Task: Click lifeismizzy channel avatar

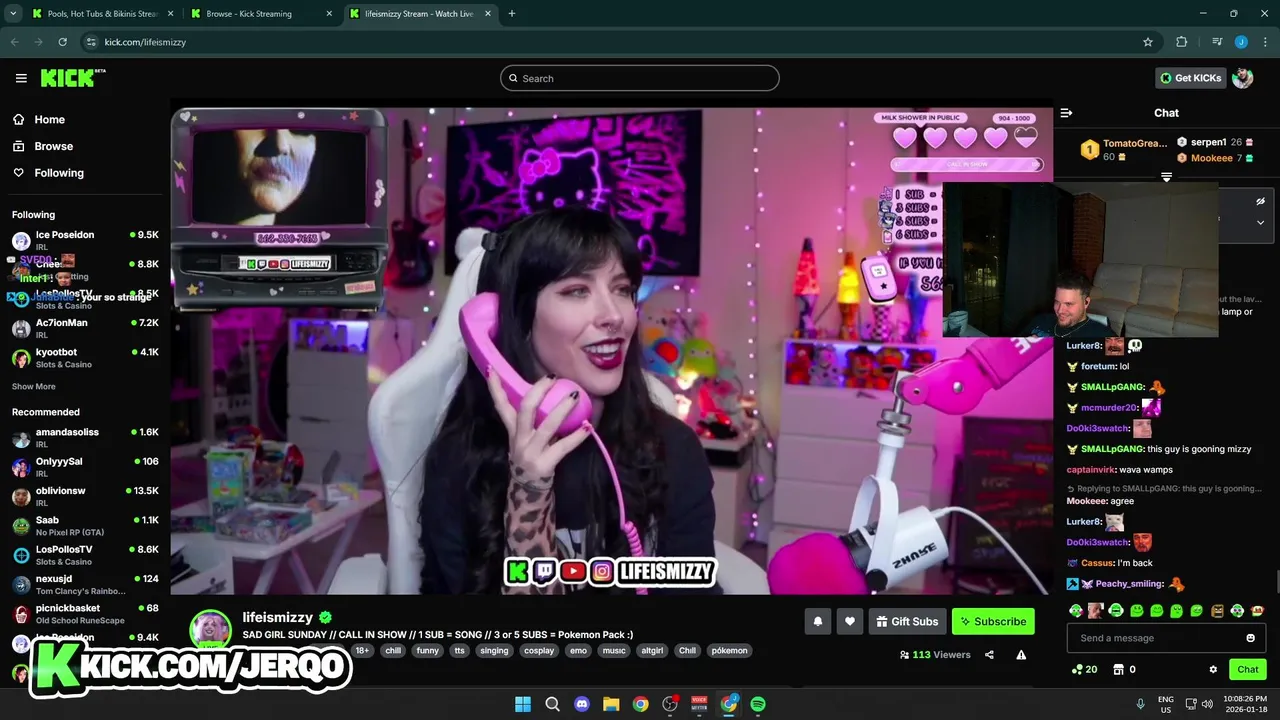Action: coord(211,630)
